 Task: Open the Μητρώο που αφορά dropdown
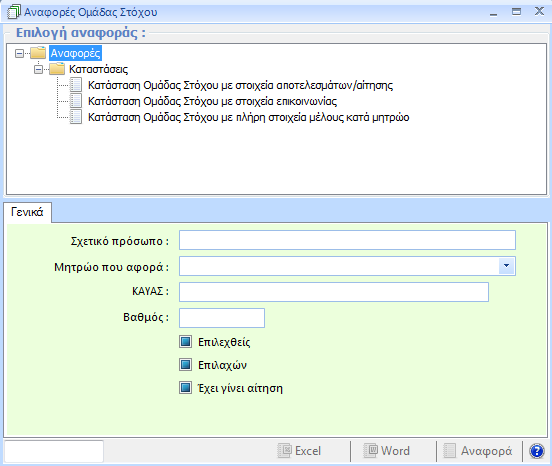[x=507, y=266]
